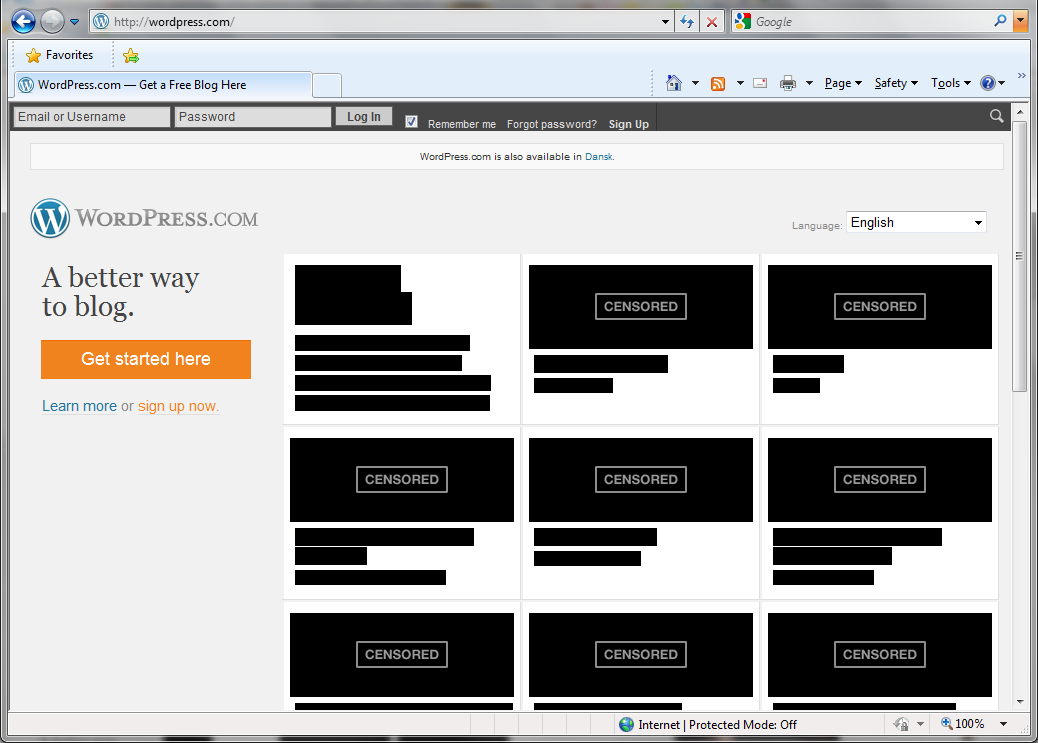Click the Google search provider icon
The height and width of the screenshot is (743, 1038).
click(x=743, y=22)
